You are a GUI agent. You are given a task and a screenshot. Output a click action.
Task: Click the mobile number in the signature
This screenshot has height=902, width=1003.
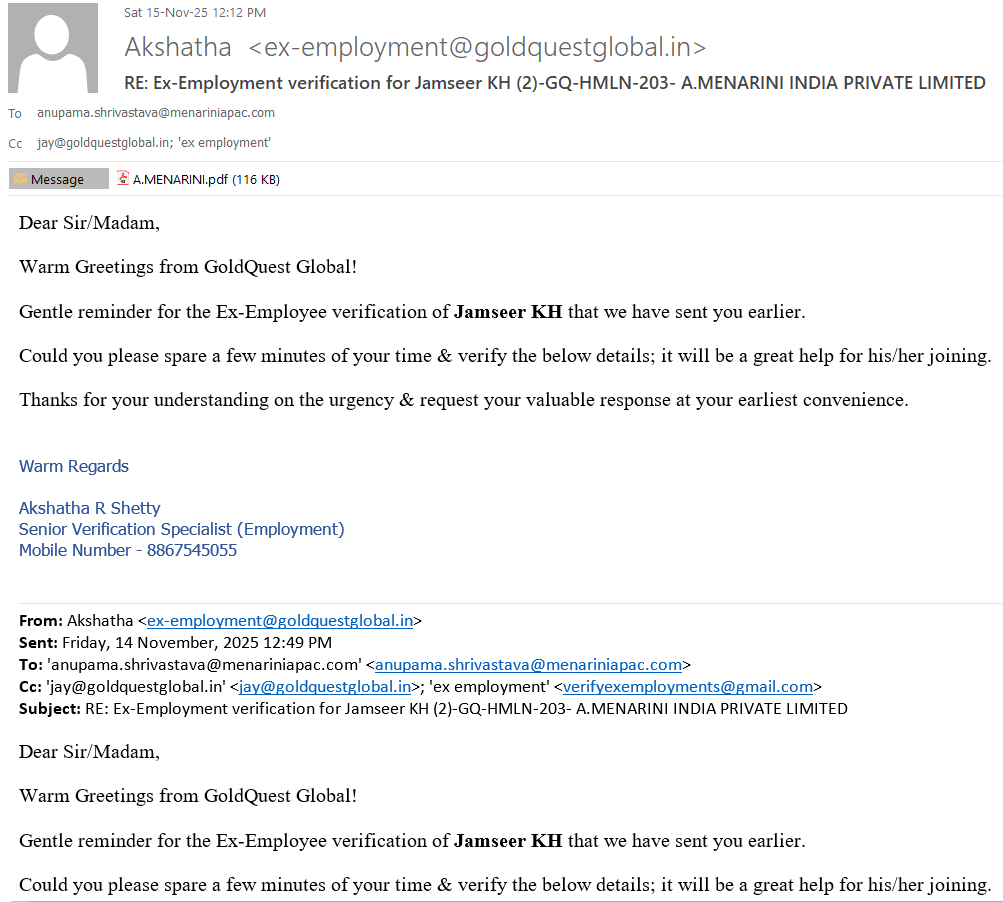191,551
